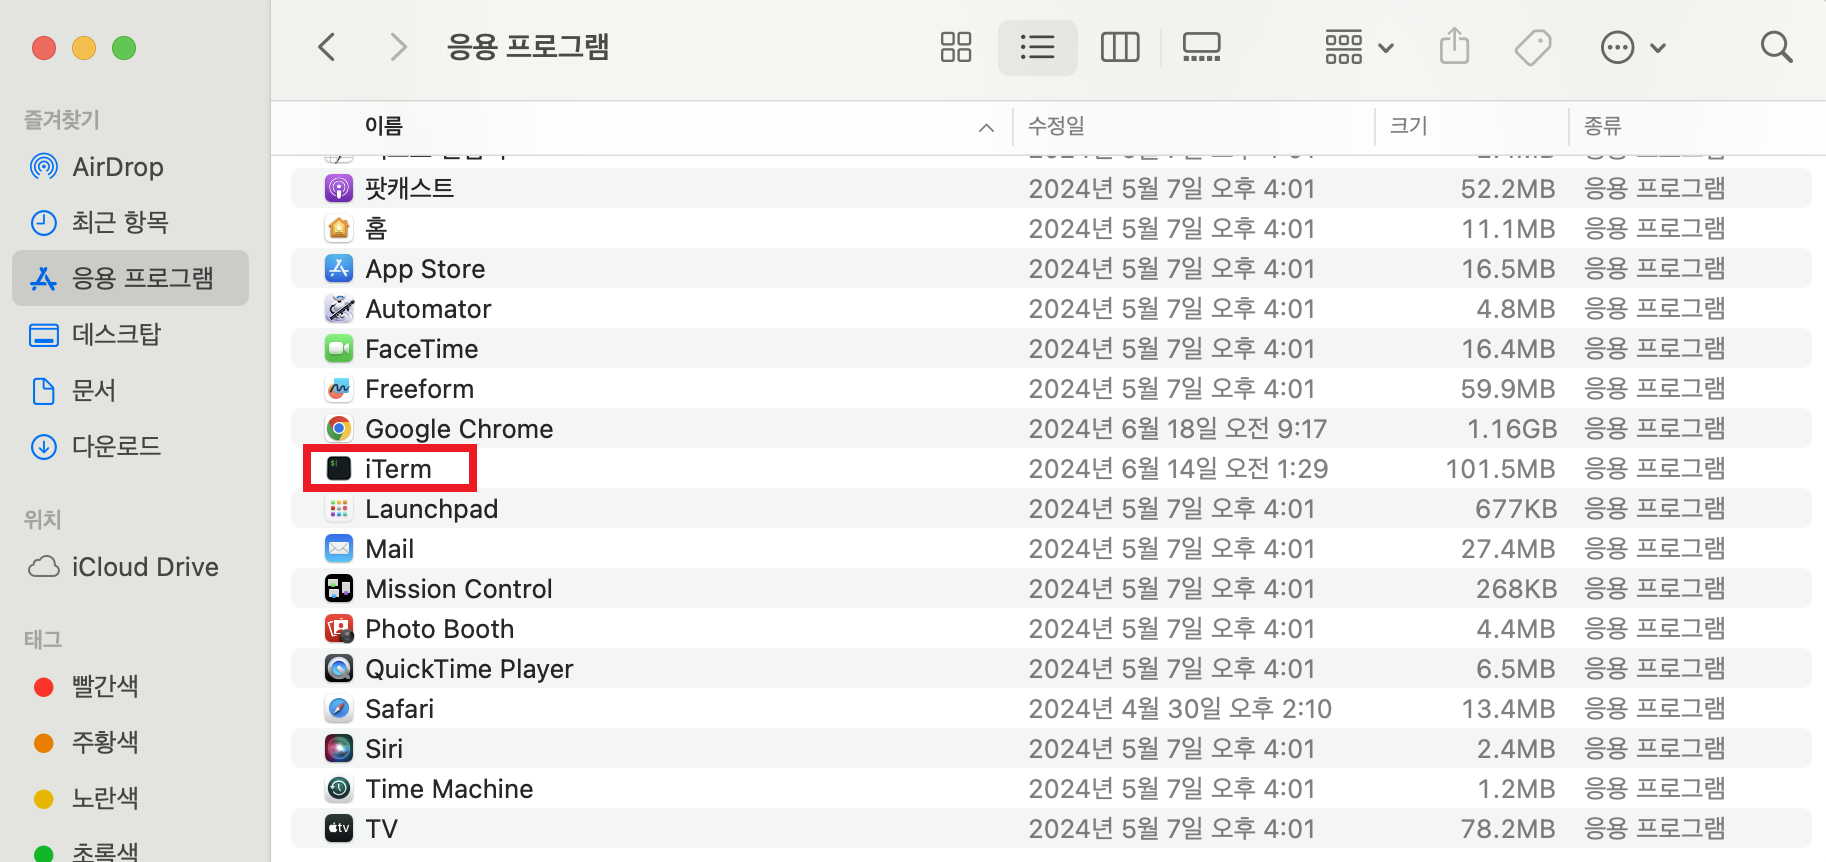Click date 2024년 6월 14일 오전 1:29

point(1178,469)
